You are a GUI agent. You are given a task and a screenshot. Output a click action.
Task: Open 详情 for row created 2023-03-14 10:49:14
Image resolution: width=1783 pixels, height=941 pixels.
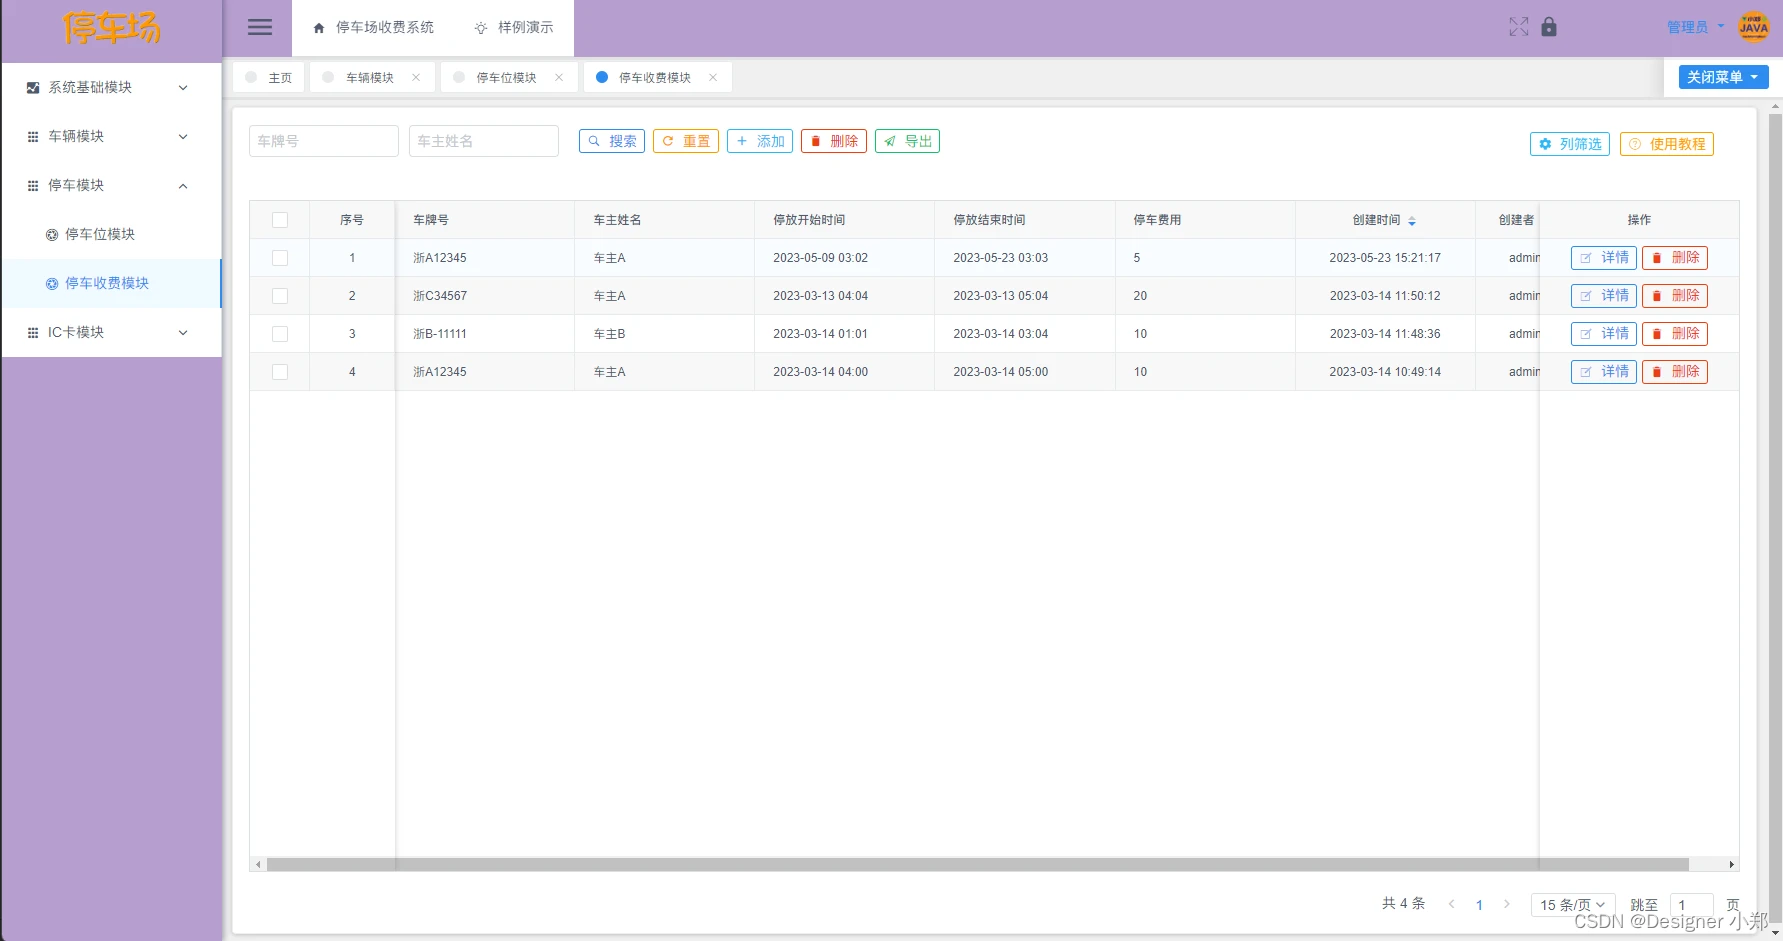pos(1604,372)
